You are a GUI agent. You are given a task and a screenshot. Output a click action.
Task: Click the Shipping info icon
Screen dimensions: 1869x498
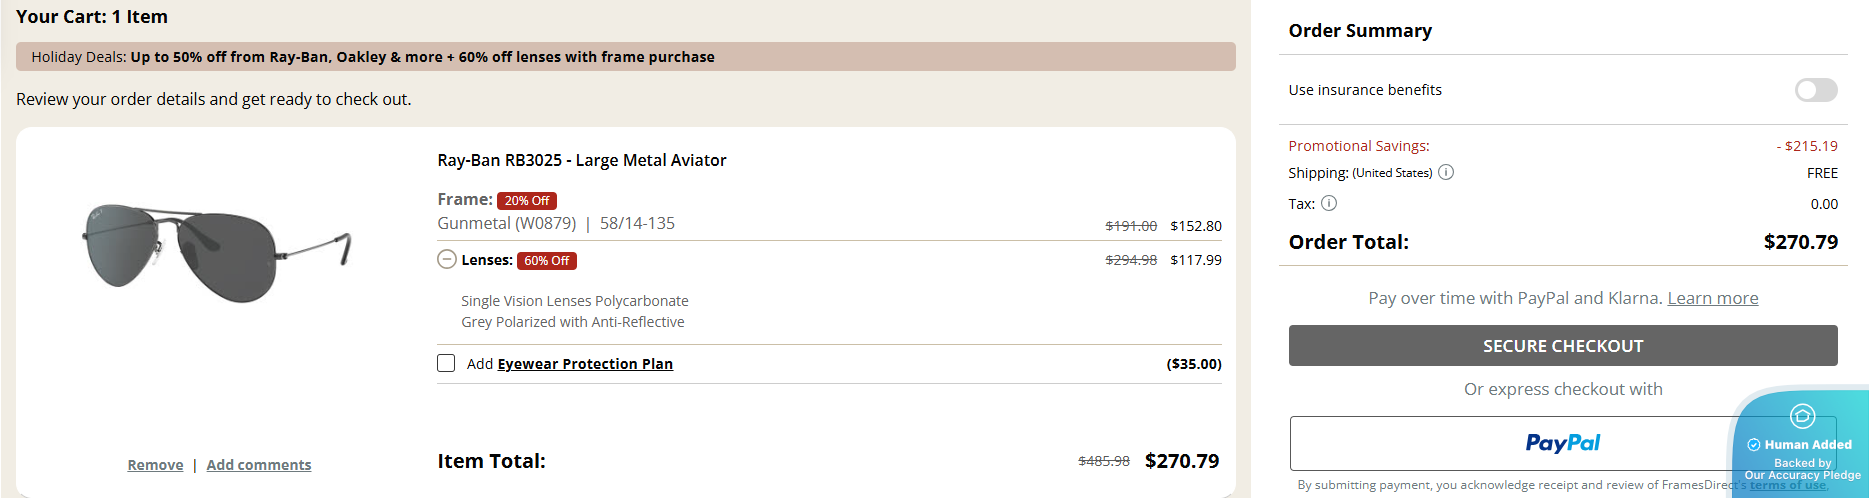click(1446, 172)
